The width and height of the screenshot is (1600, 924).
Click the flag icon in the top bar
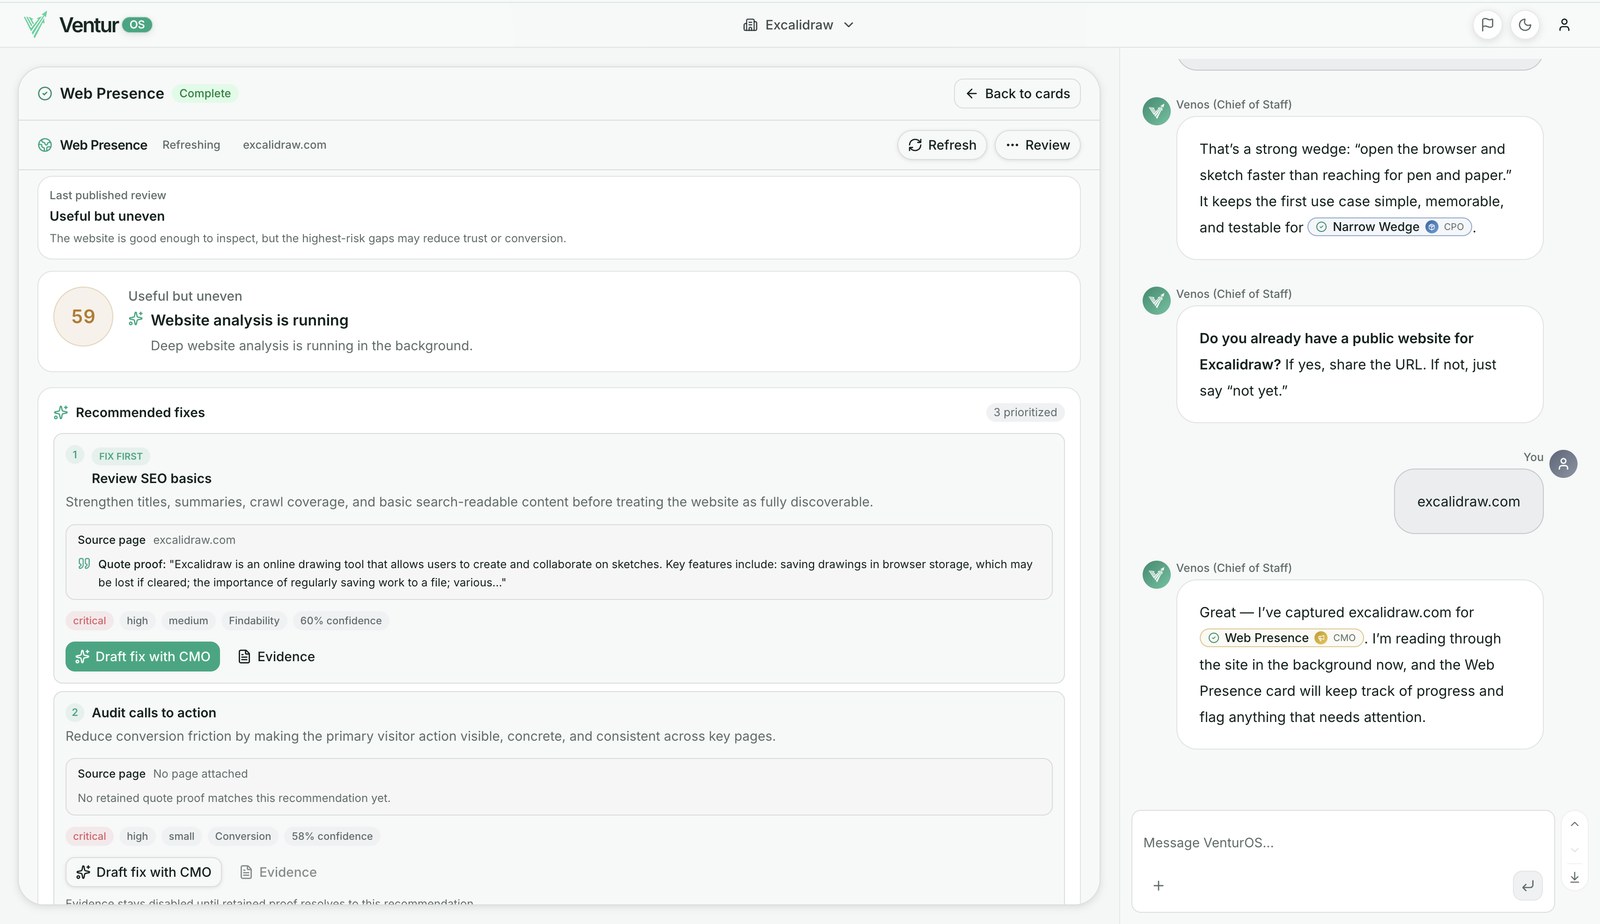click(1487, 25)
